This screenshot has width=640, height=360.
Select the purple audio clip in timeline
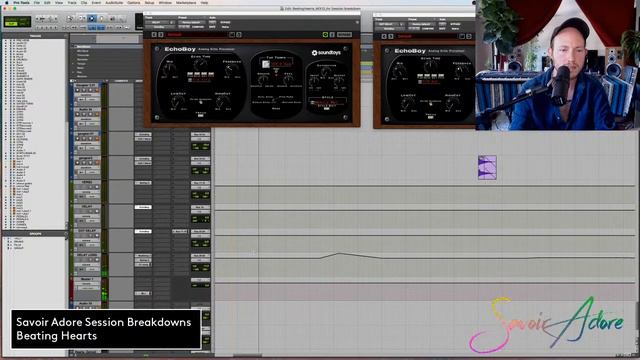tap(487, 167)
